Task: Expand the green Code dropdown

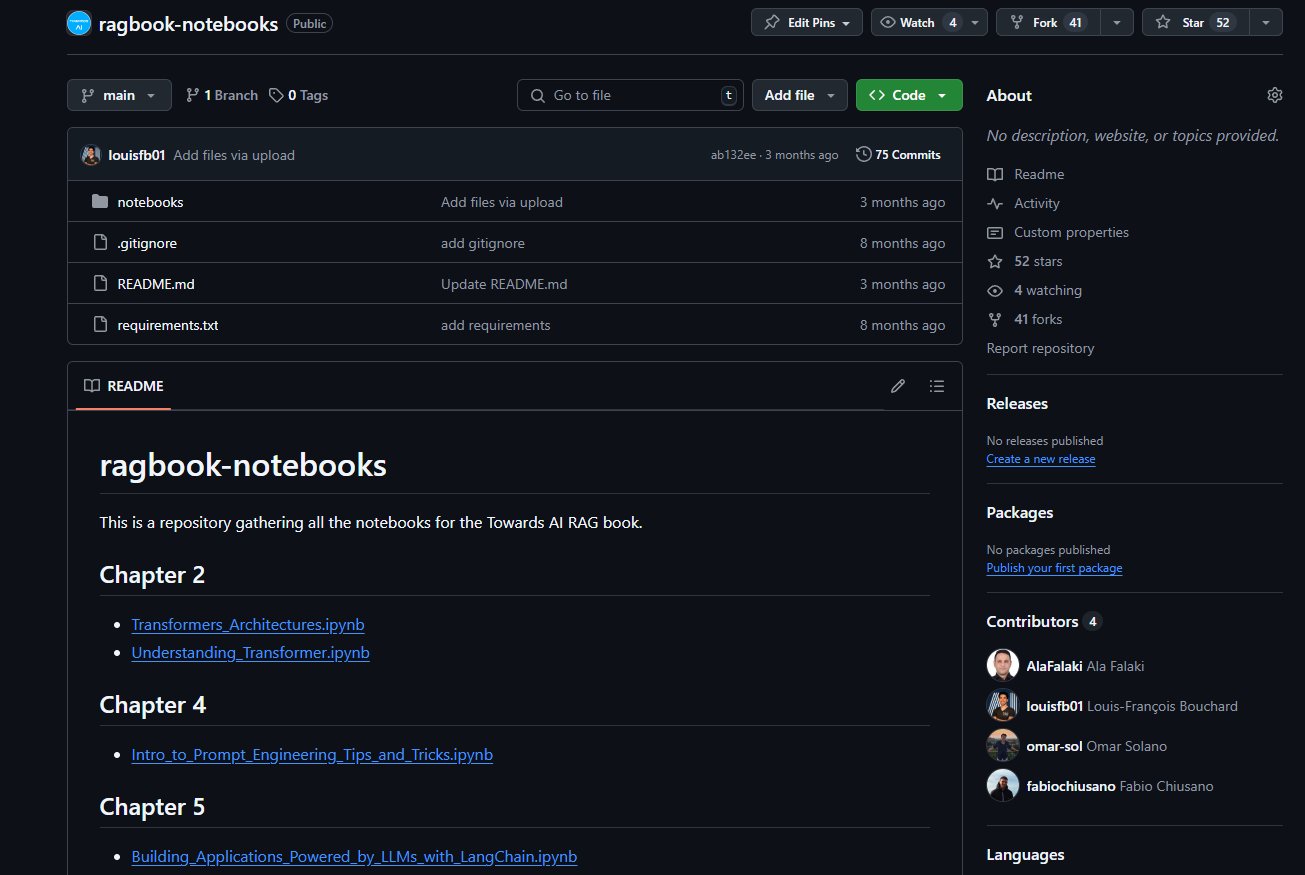Action: click(x=909, y=95)
